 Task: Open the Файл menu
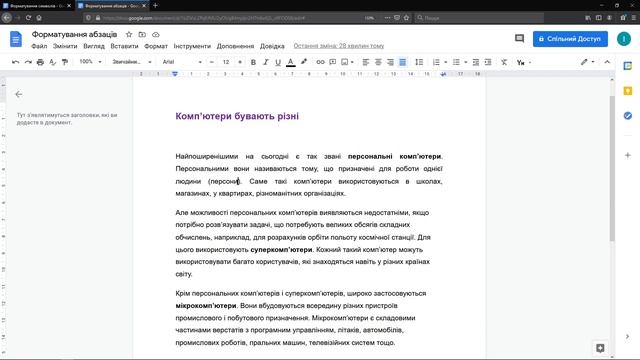[39, 46]
